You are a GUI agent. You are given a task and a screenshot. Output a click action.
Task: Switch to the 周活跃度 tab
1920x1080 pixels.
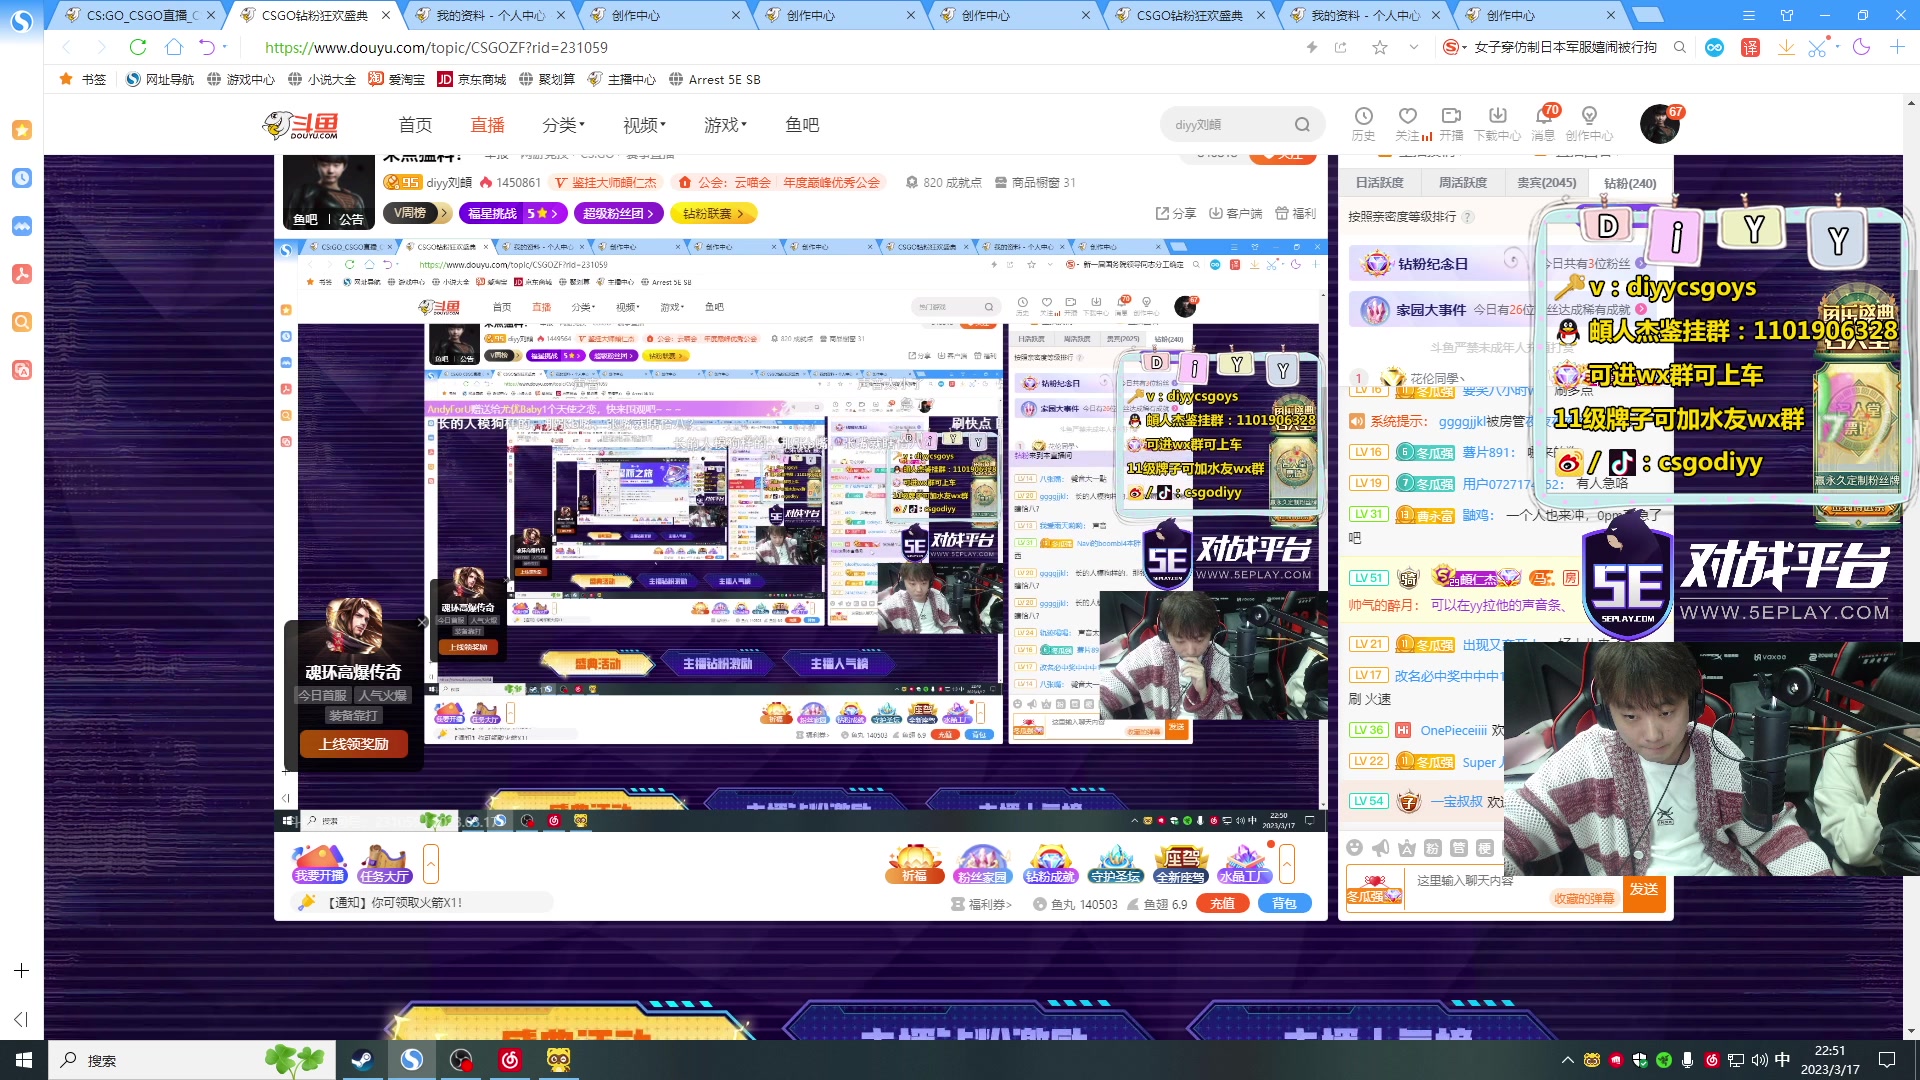1463,183
